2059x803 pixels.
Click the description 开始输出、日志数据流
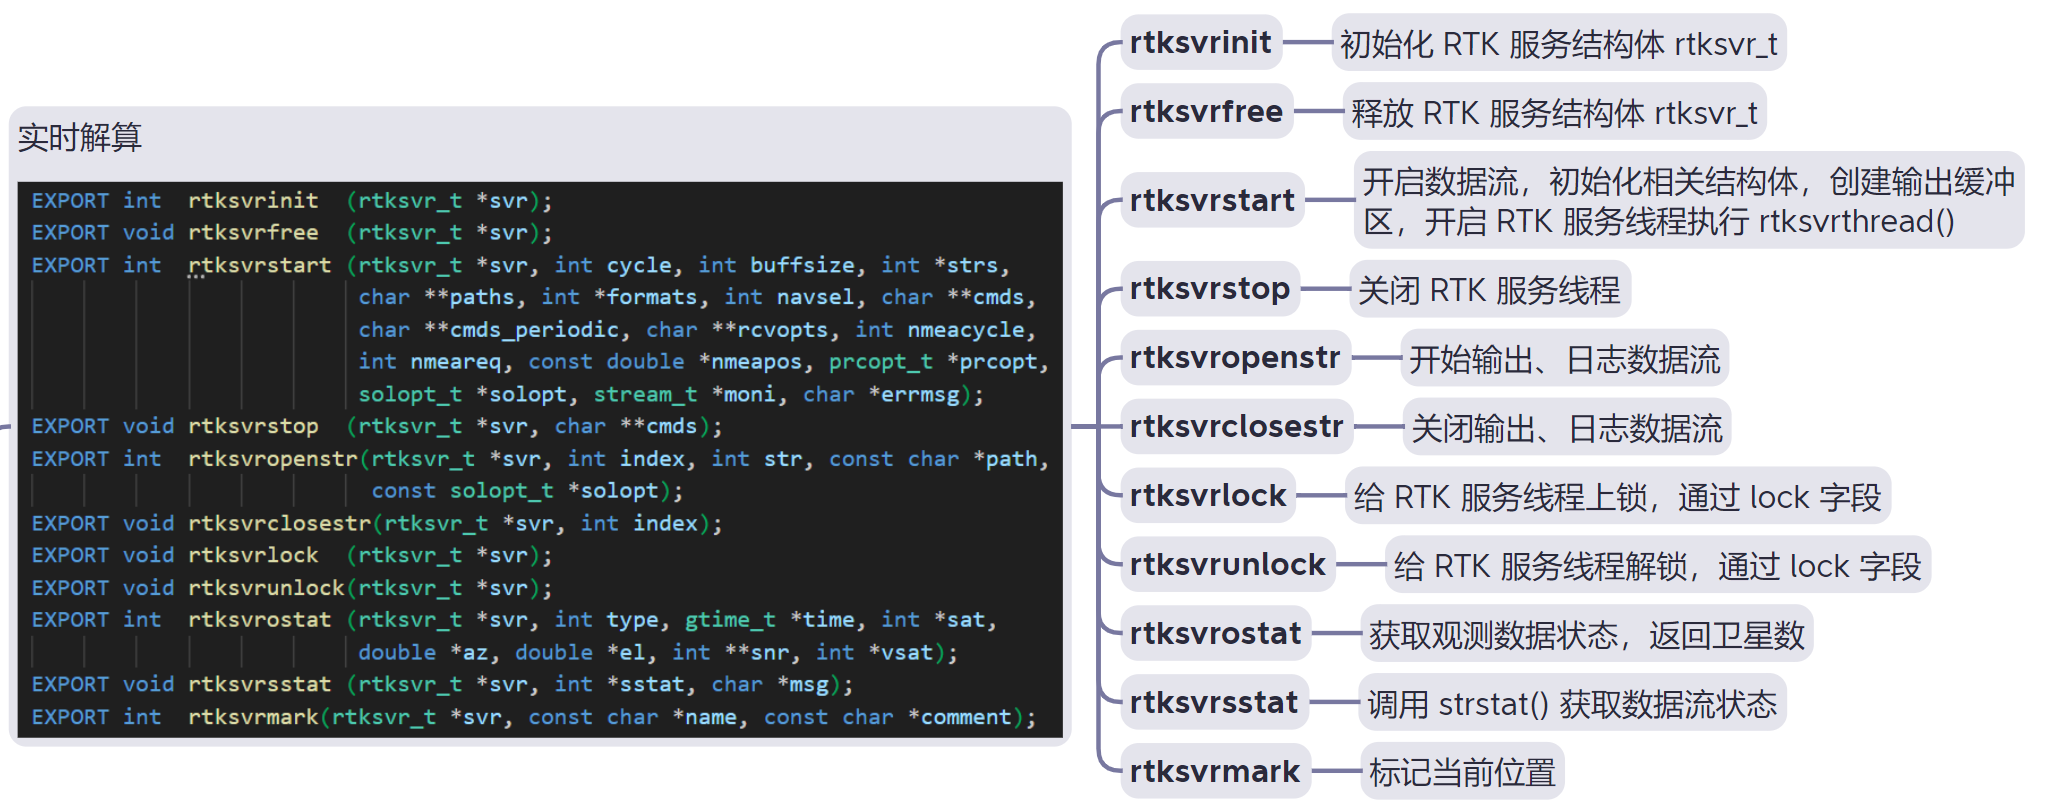pyautogui.click(x=1564, y=358)
